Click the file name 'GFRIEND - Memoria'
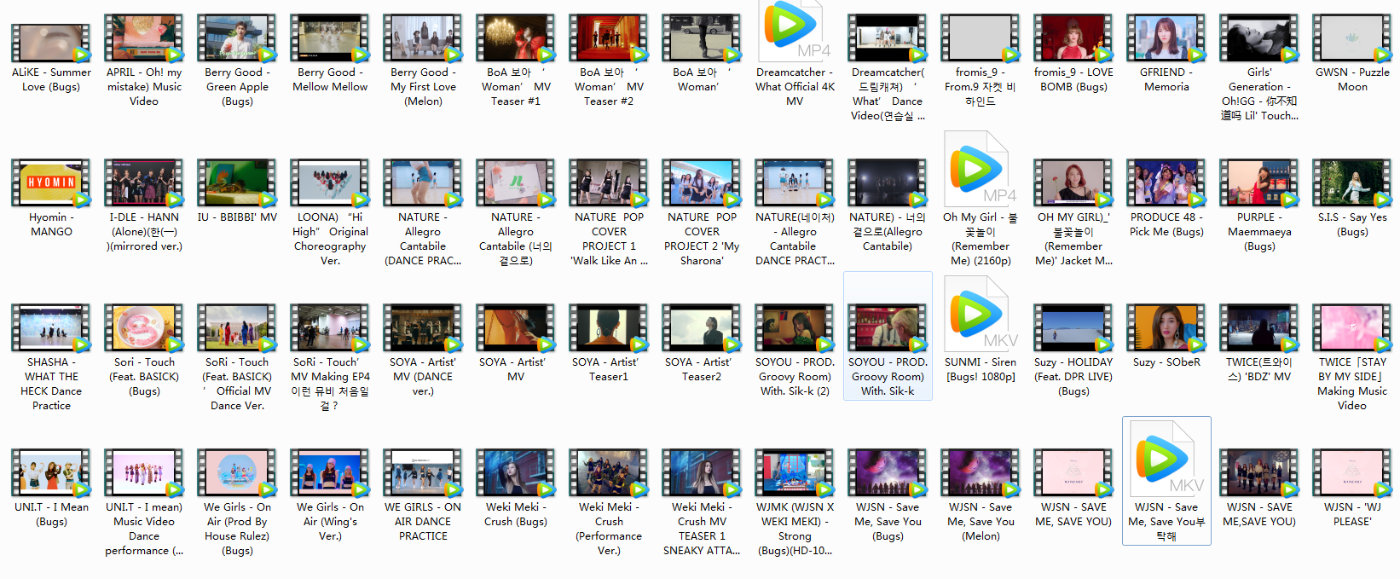1400x579 pixels. pyautogui.click(x=1167, y=79)
